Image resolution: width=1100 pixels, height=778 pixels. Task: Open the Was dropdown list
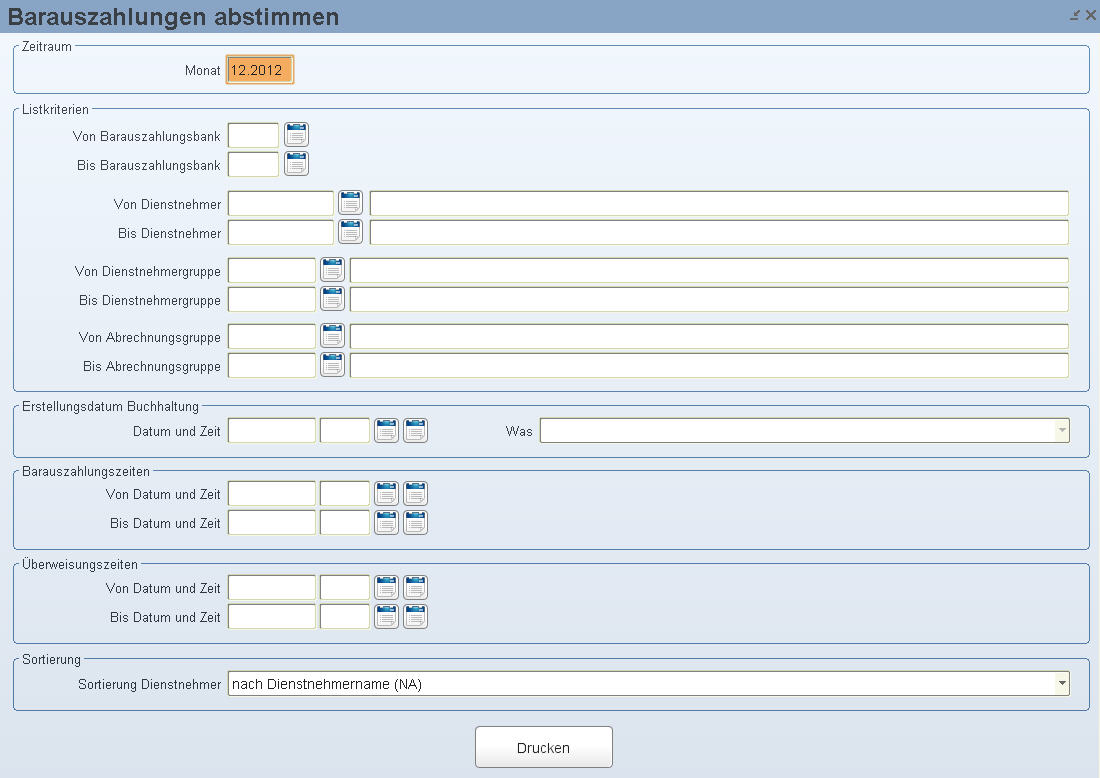point(1062,430)
